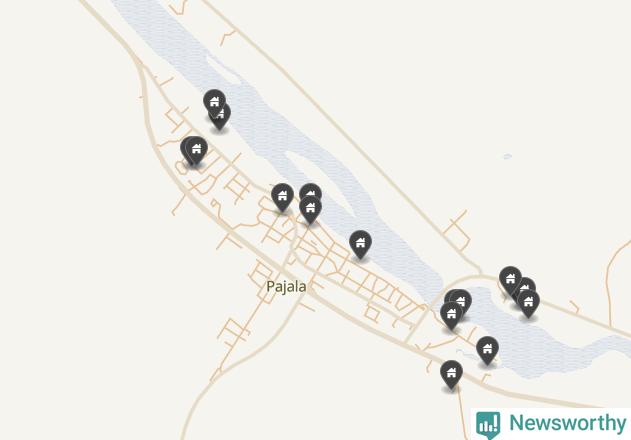The height and width of the screenshot is (440, 631).
Task: Select the lone house marker beside the southeast river bend
Action: click(x=487, y=349)
